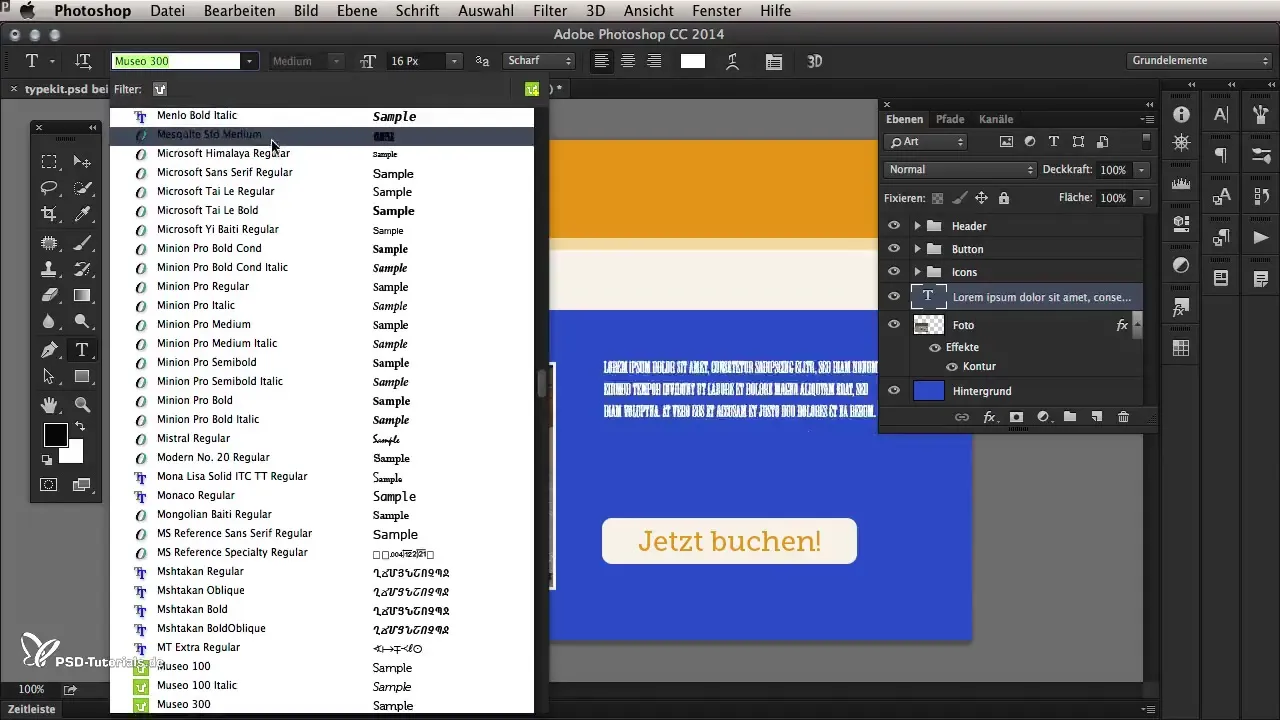1280x720 pixels.
Task: Switch to the Kanäle tab
Action: 996,119
